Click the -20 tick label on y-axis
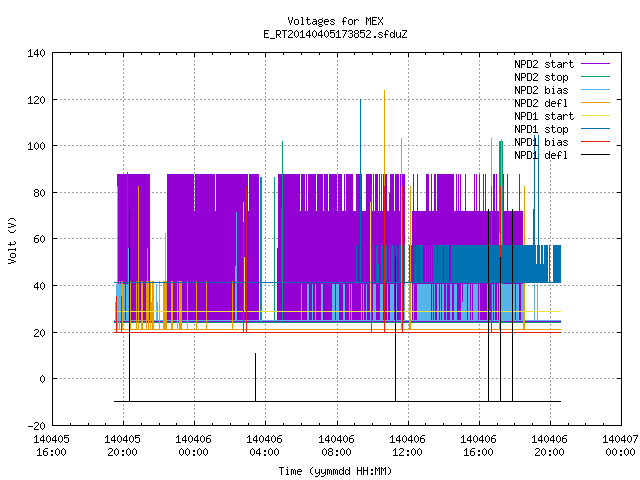 (36, 426)
